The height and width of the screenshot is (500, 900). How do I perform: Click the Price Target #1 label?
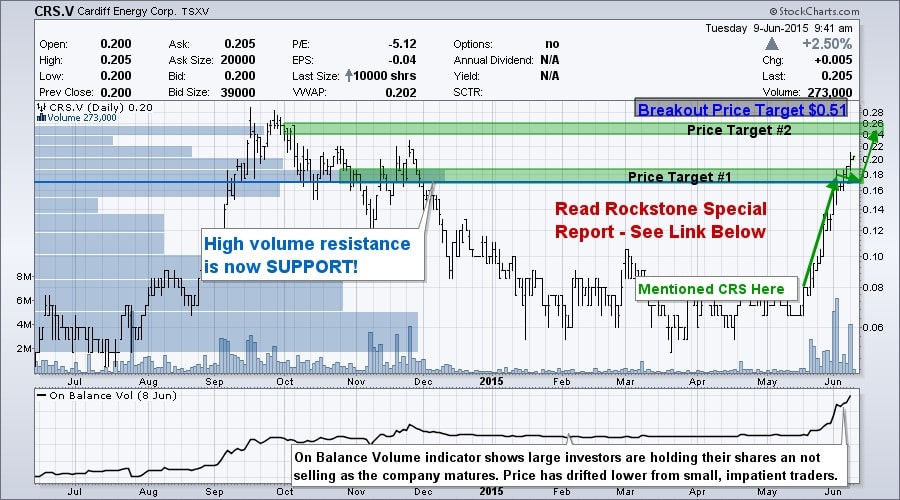[x=679, y=176]
